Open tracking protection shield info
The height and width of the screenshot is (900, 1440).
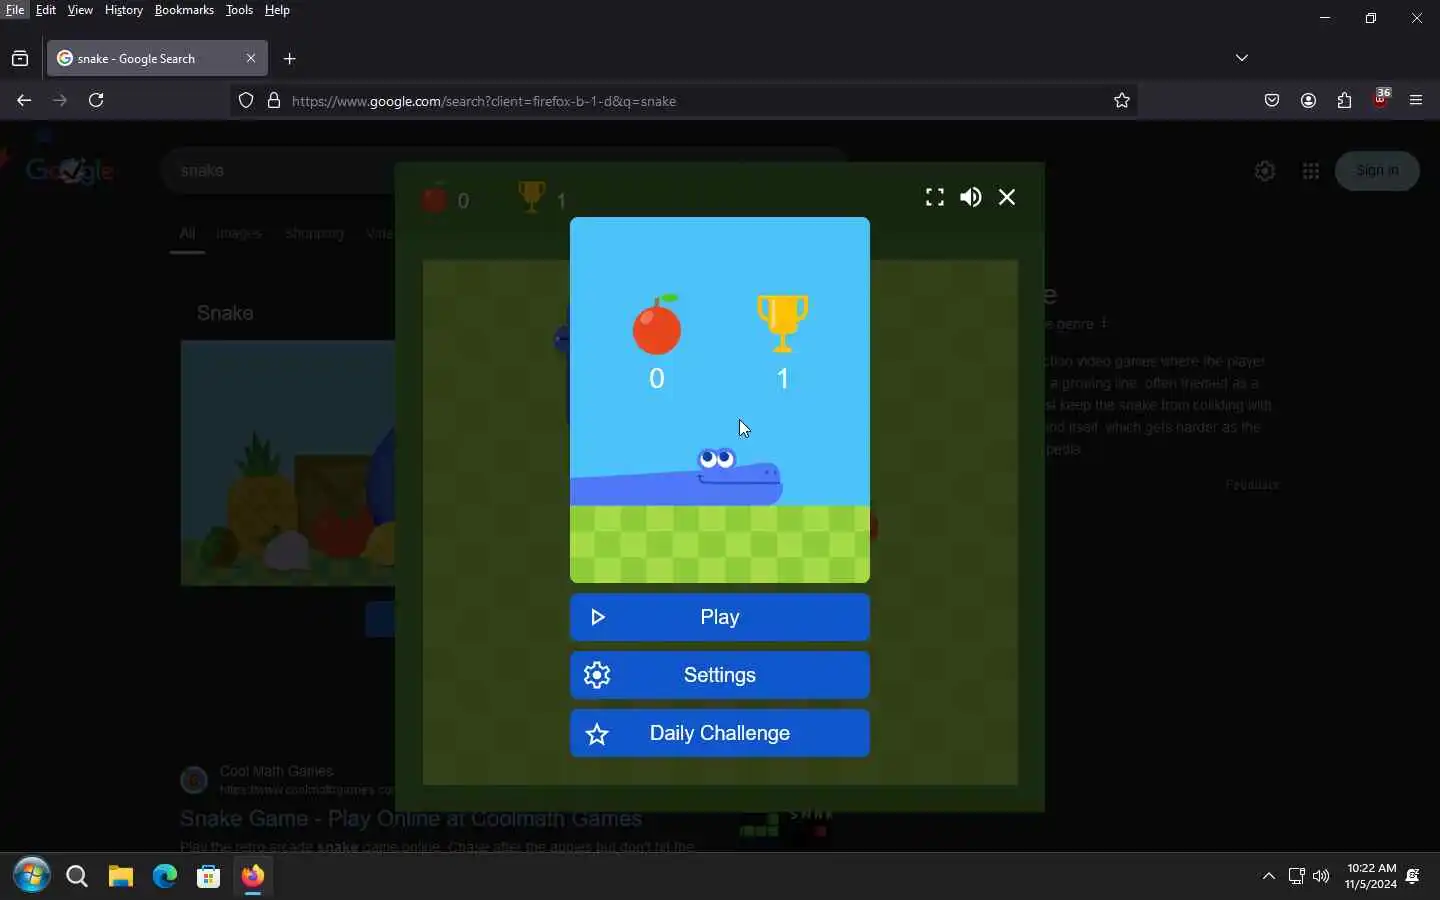(x=246, y=100)
